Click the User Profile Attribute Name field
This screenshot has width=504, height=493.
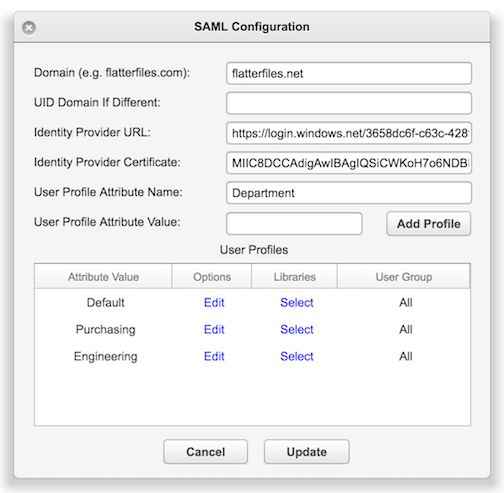pos(349,193)
